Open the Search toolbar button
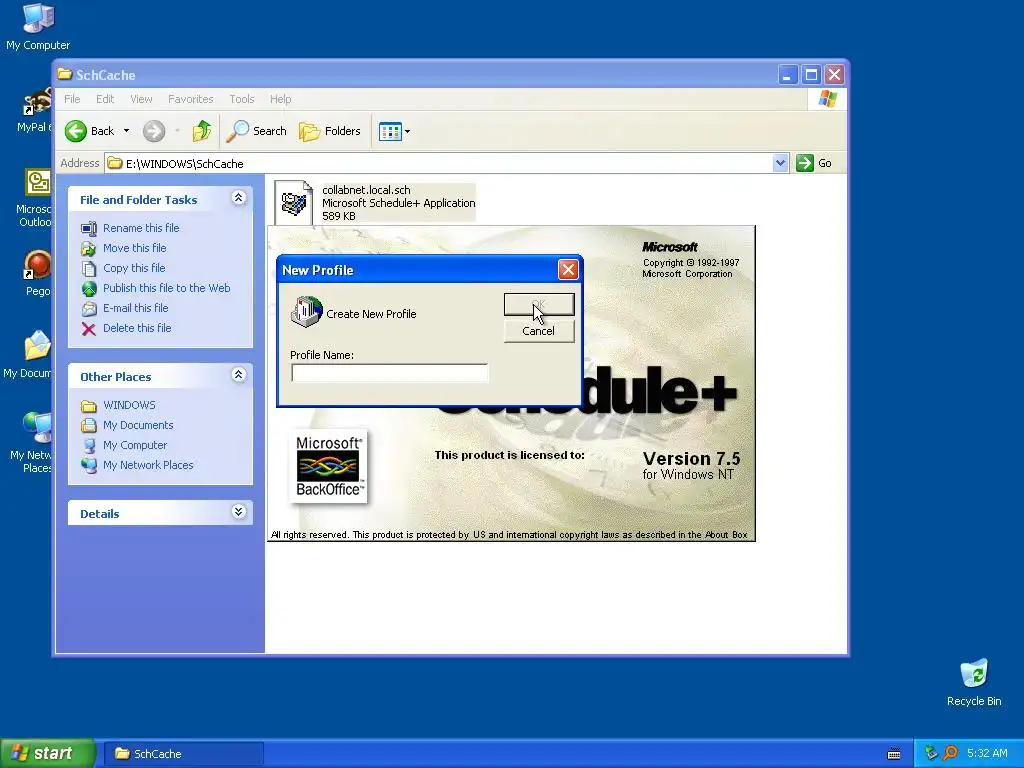 [257, 131]
